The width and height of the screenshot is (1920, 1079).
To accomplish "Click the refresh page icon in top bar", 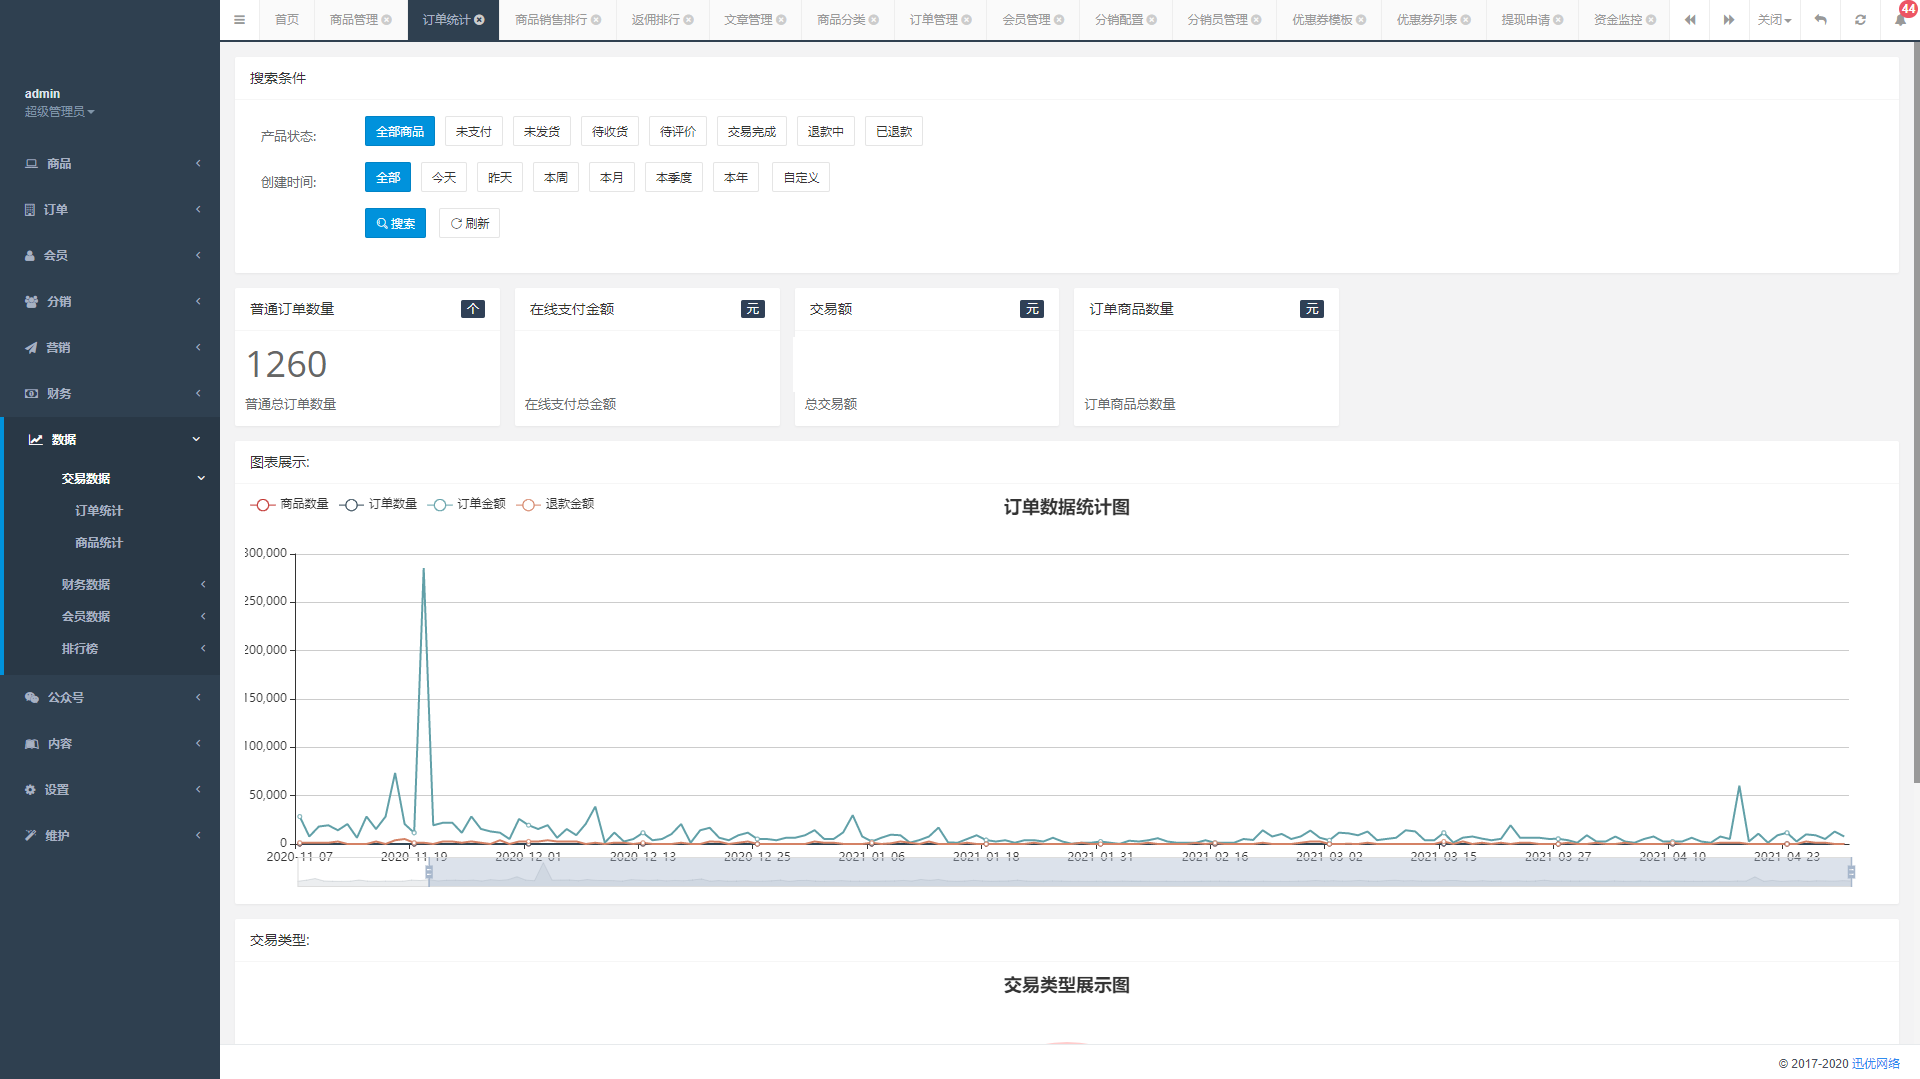I will [1860, 20].
